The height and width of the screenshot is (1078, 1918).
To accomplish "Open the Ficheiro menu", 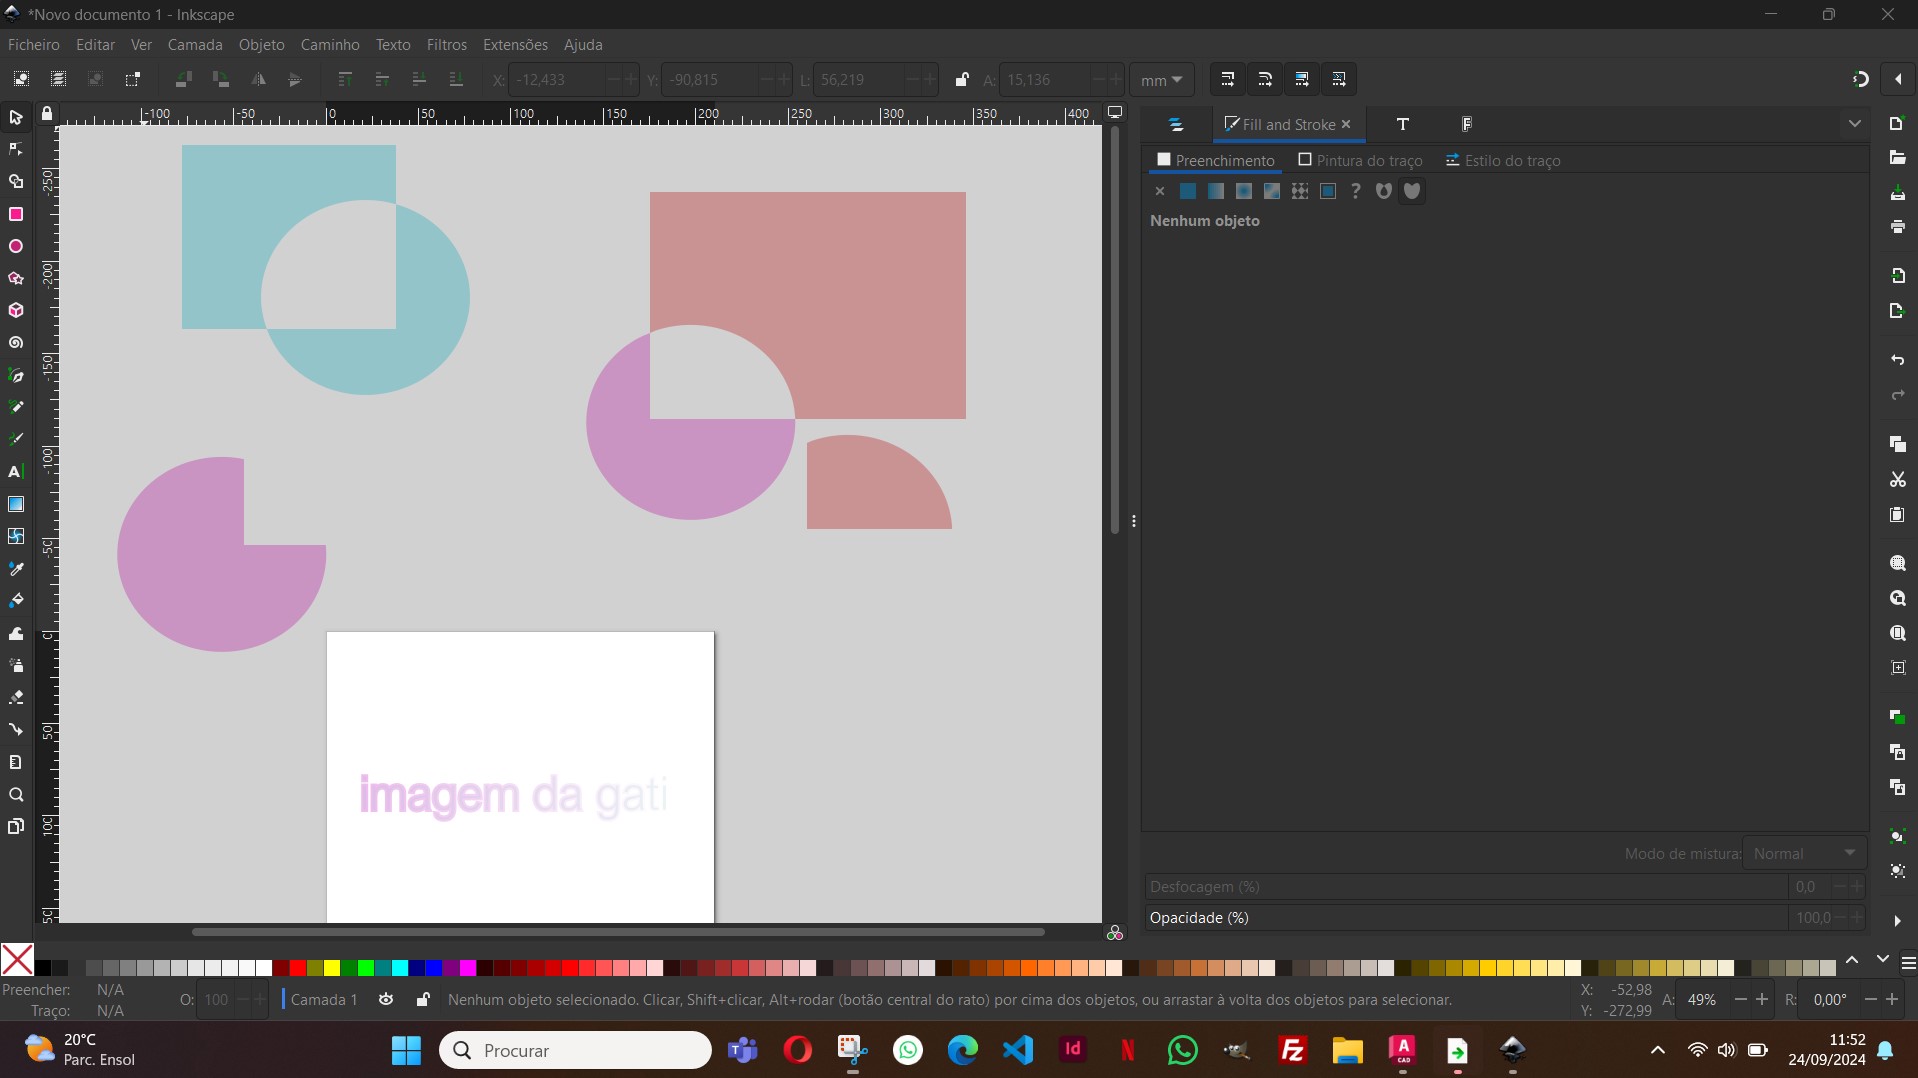I will (34, 45).
